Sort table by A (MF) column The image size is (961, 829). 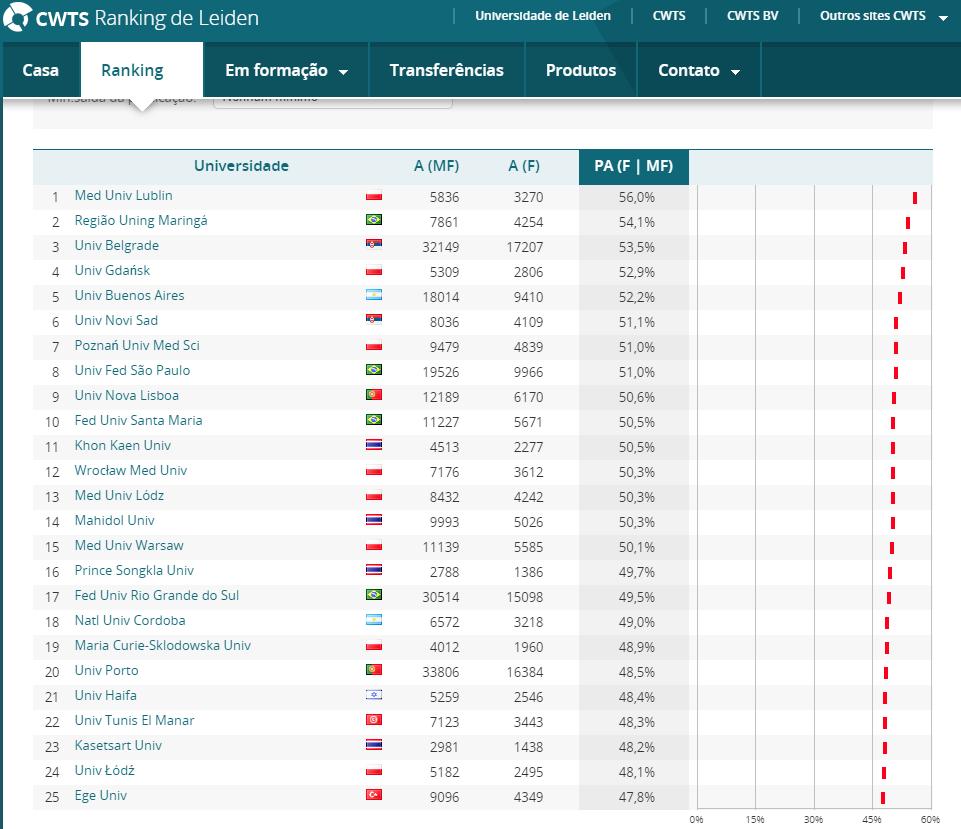coord(436,166)
